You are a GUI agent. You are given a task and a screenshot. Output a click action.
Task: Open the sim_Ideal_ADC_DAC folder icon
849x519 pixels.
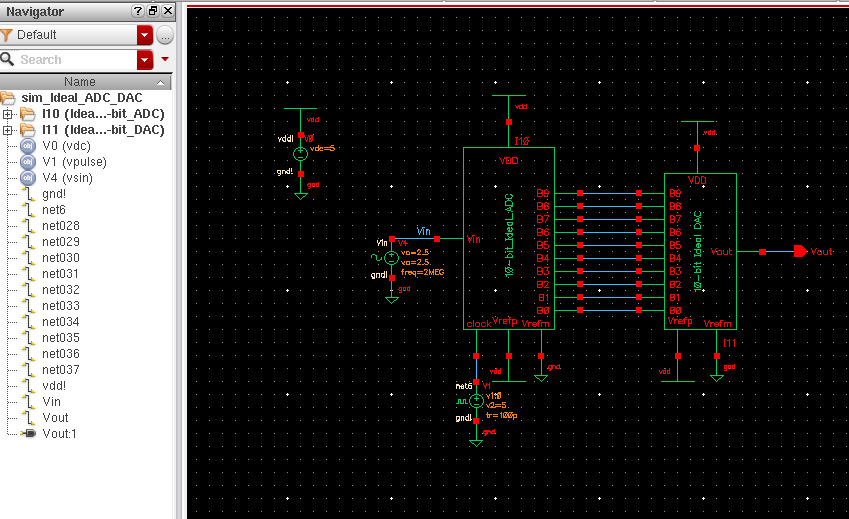point(9,98)
